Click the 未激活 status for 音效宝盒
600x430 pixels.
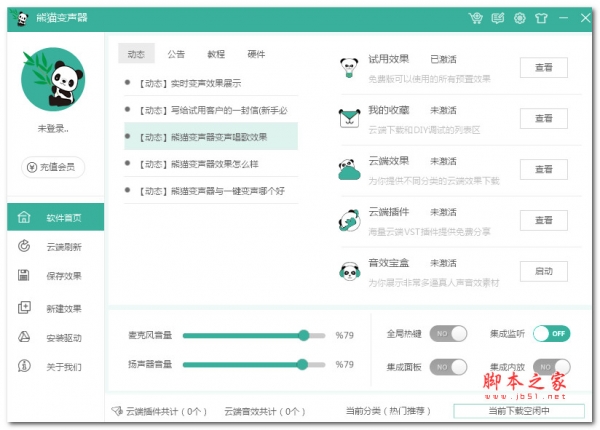pyautogui.click(x=443, y=263)
